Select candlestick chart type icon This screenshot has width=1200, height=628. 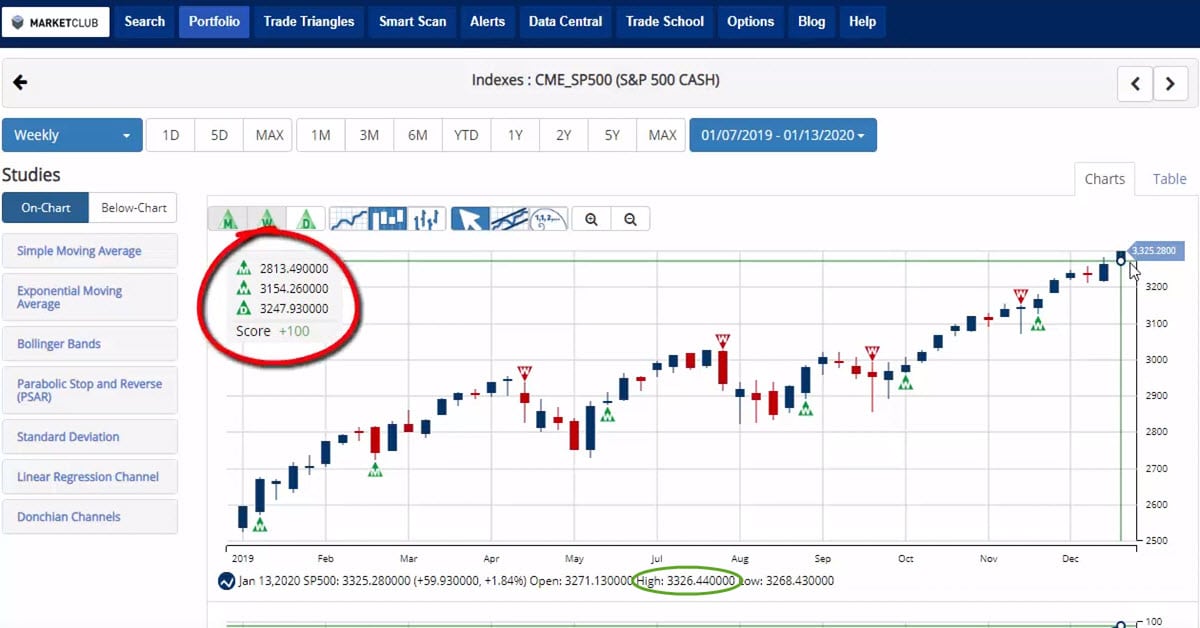point(387,218)
